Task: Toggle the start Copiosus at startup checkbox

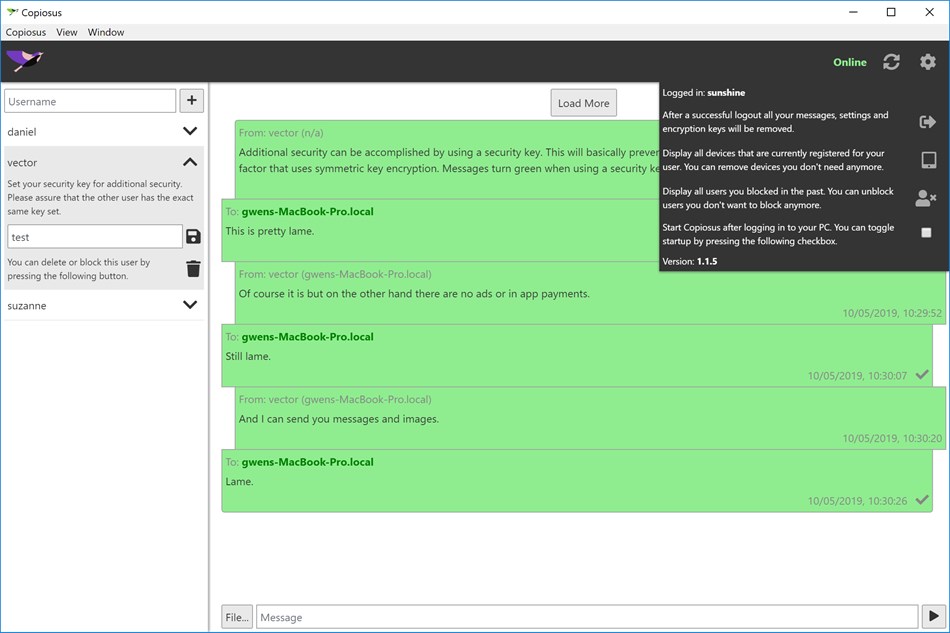Action: point(927,232)
